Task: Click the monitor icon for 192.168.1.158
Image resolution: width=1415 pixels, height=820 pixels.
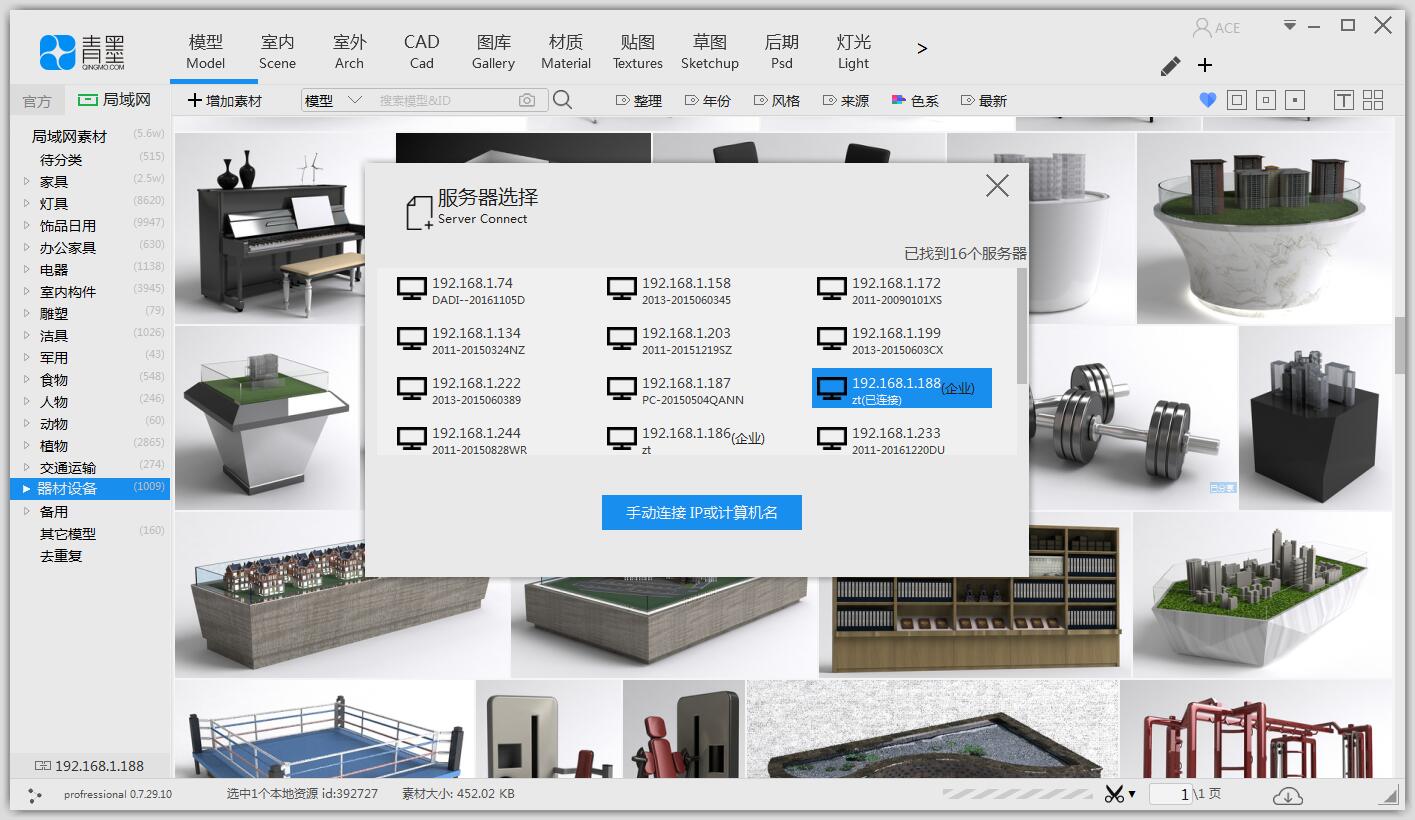Action: [x=622, y=289]
